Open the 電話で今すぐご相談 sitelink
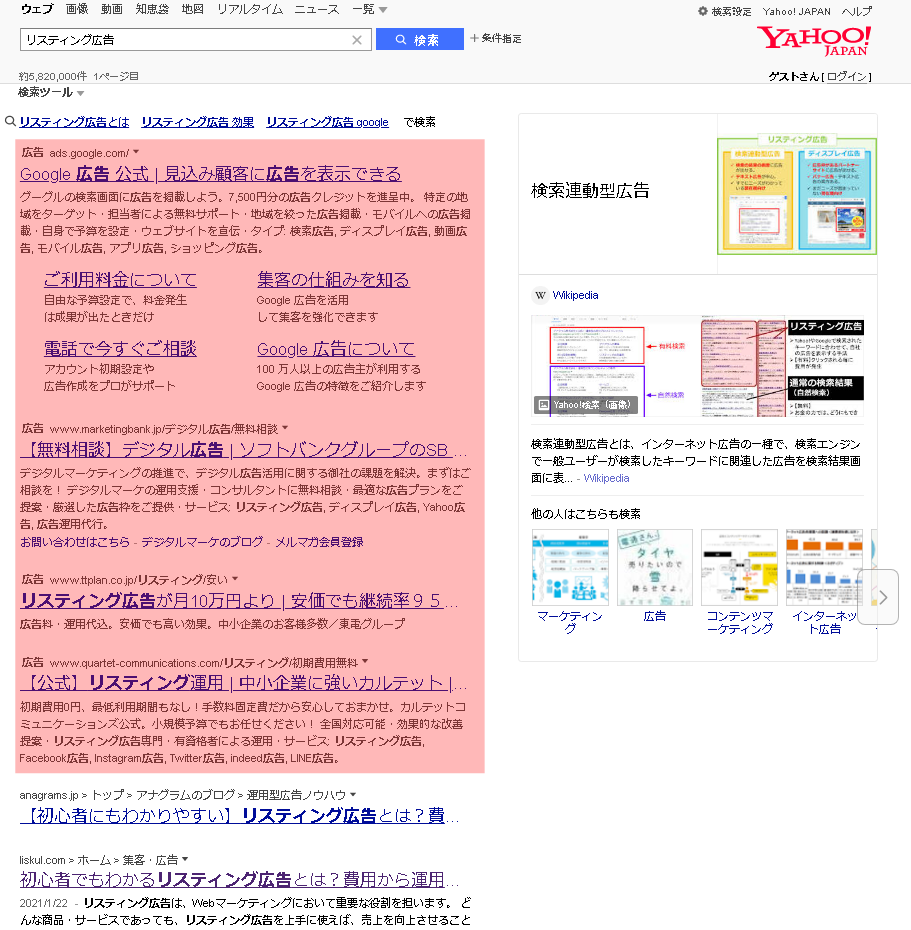Screen dimensions: 911x930 [120, 349]
